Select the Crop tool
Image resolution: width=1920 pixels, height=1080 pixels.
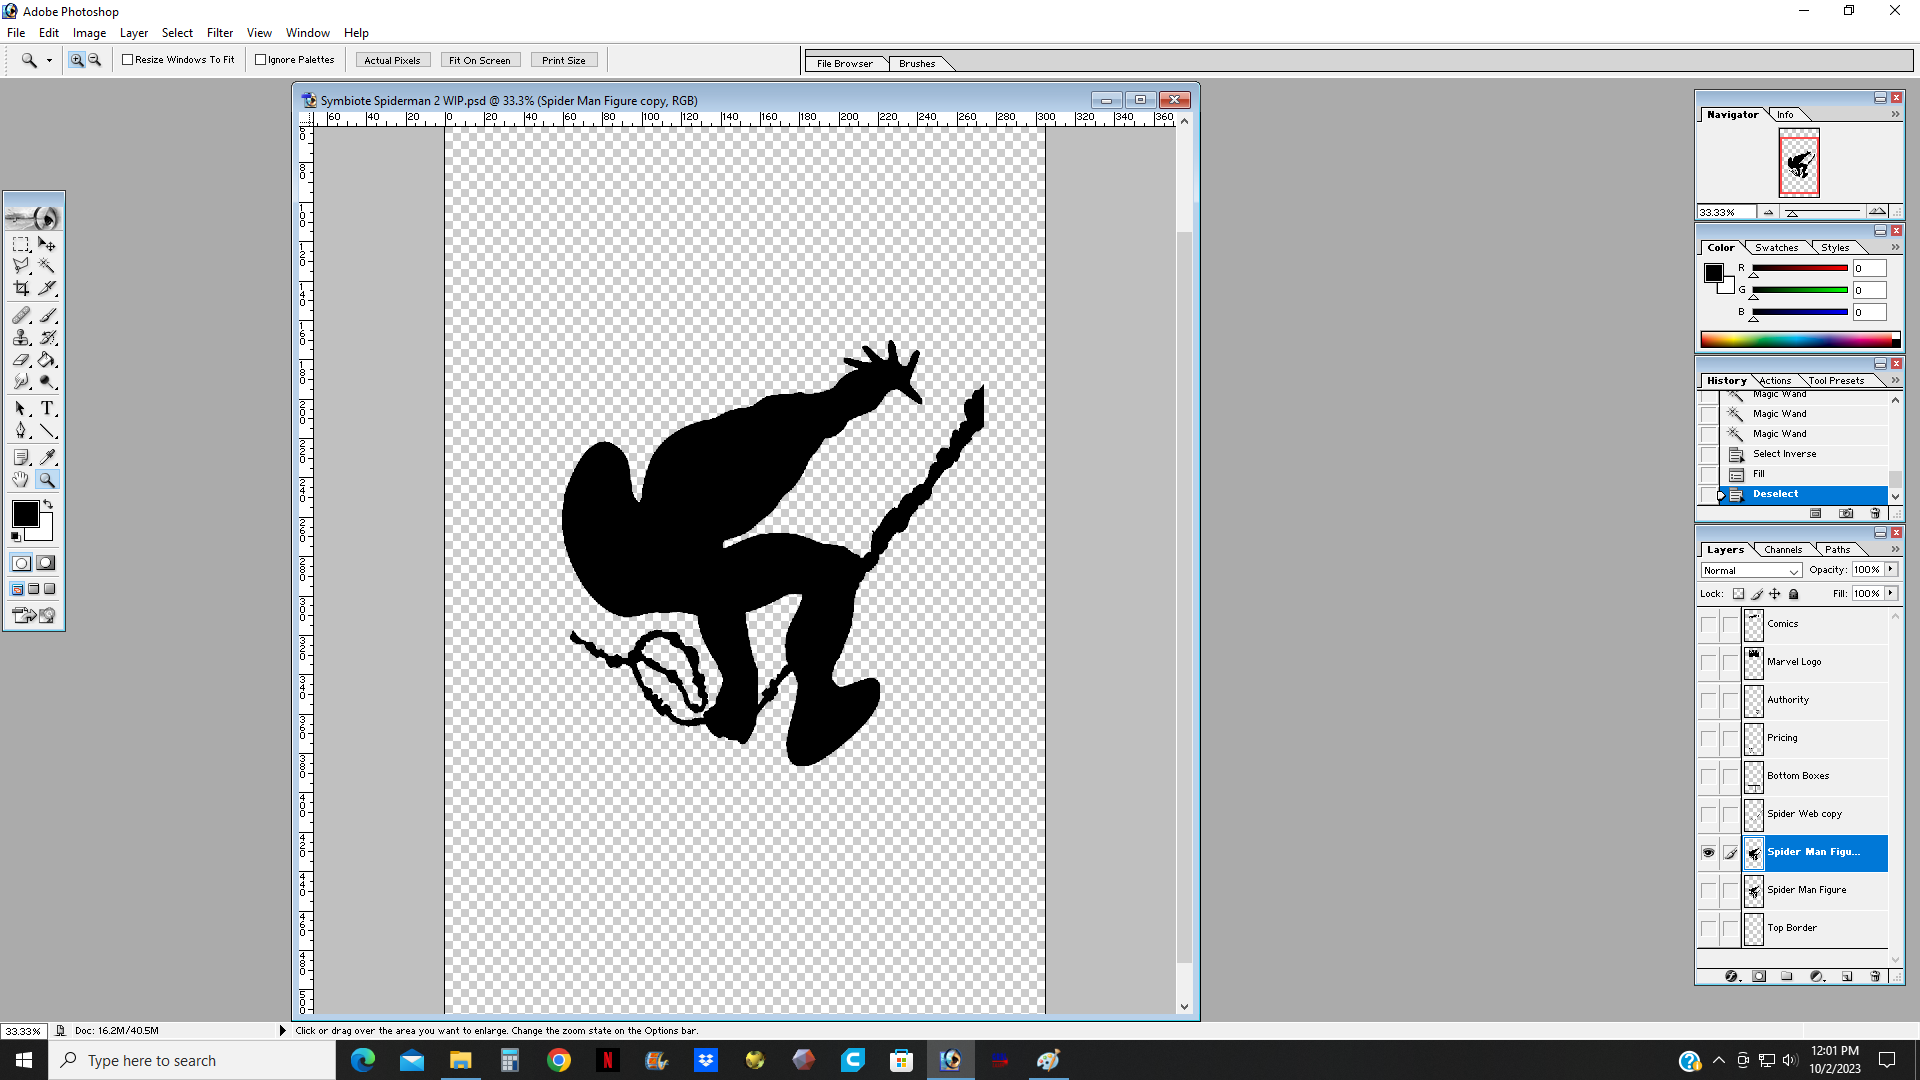pos(21,288)
